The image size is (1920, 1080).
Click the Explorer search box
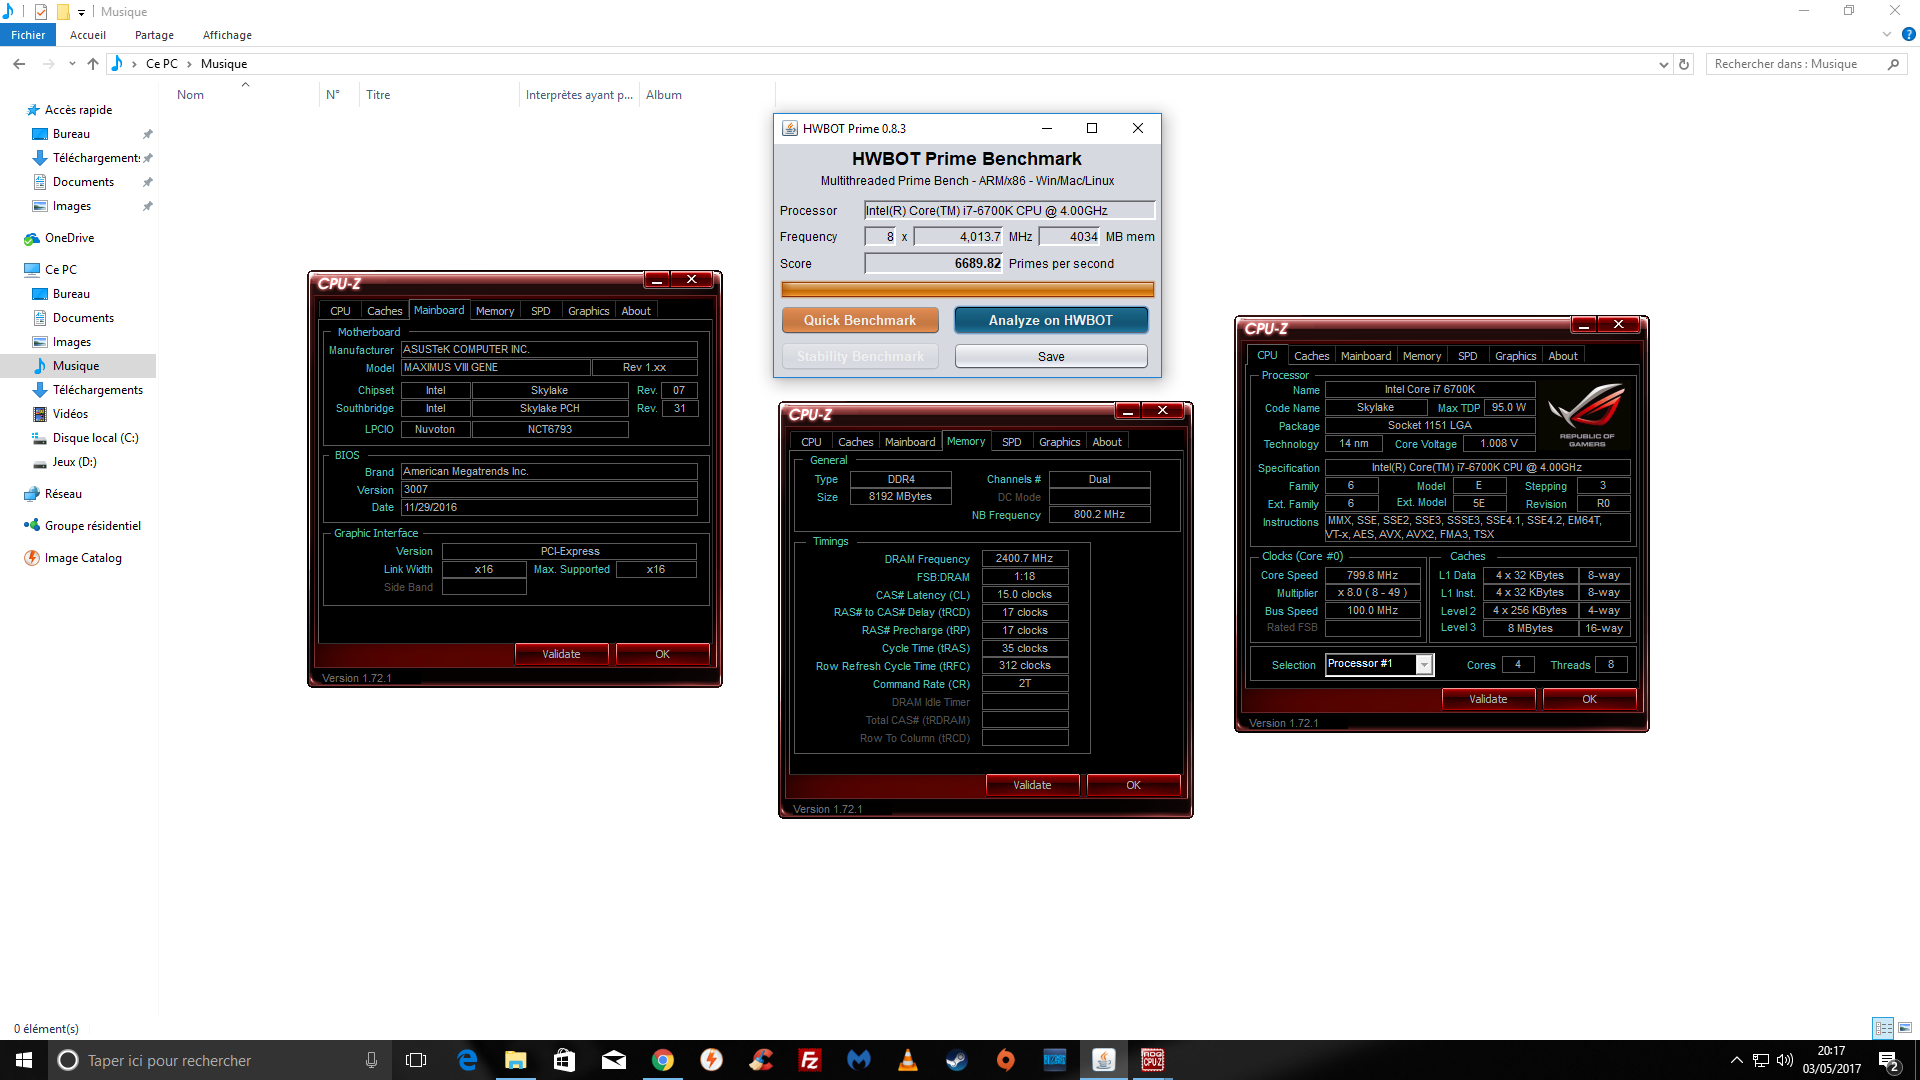click(1806, 64)
